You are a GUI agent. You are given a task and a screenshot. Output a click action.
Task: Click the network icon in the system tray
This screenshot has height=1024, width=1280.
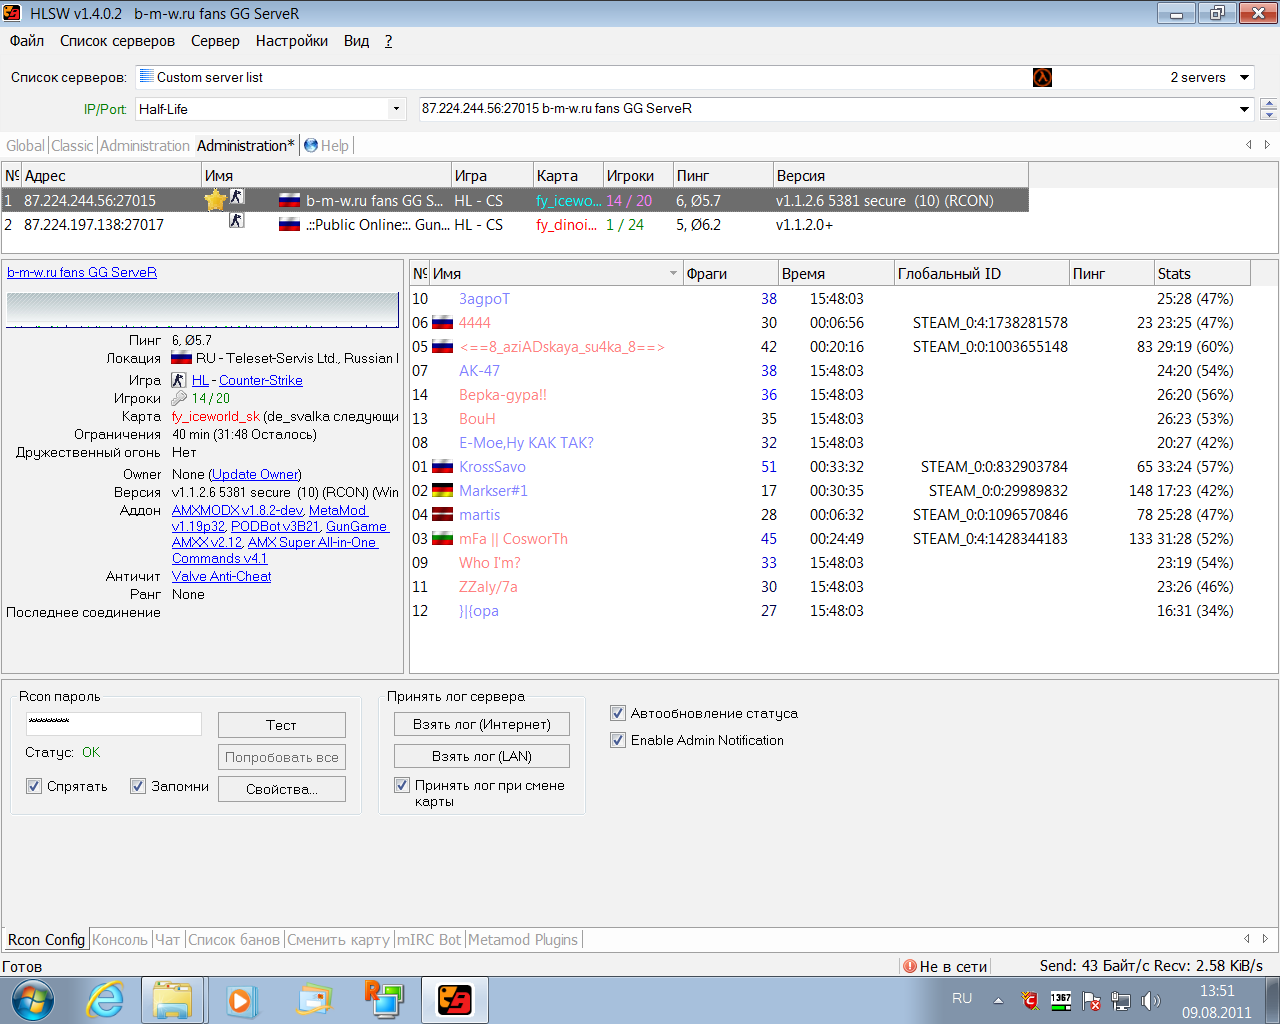pyautogui.click(x=1121, y=1001)
